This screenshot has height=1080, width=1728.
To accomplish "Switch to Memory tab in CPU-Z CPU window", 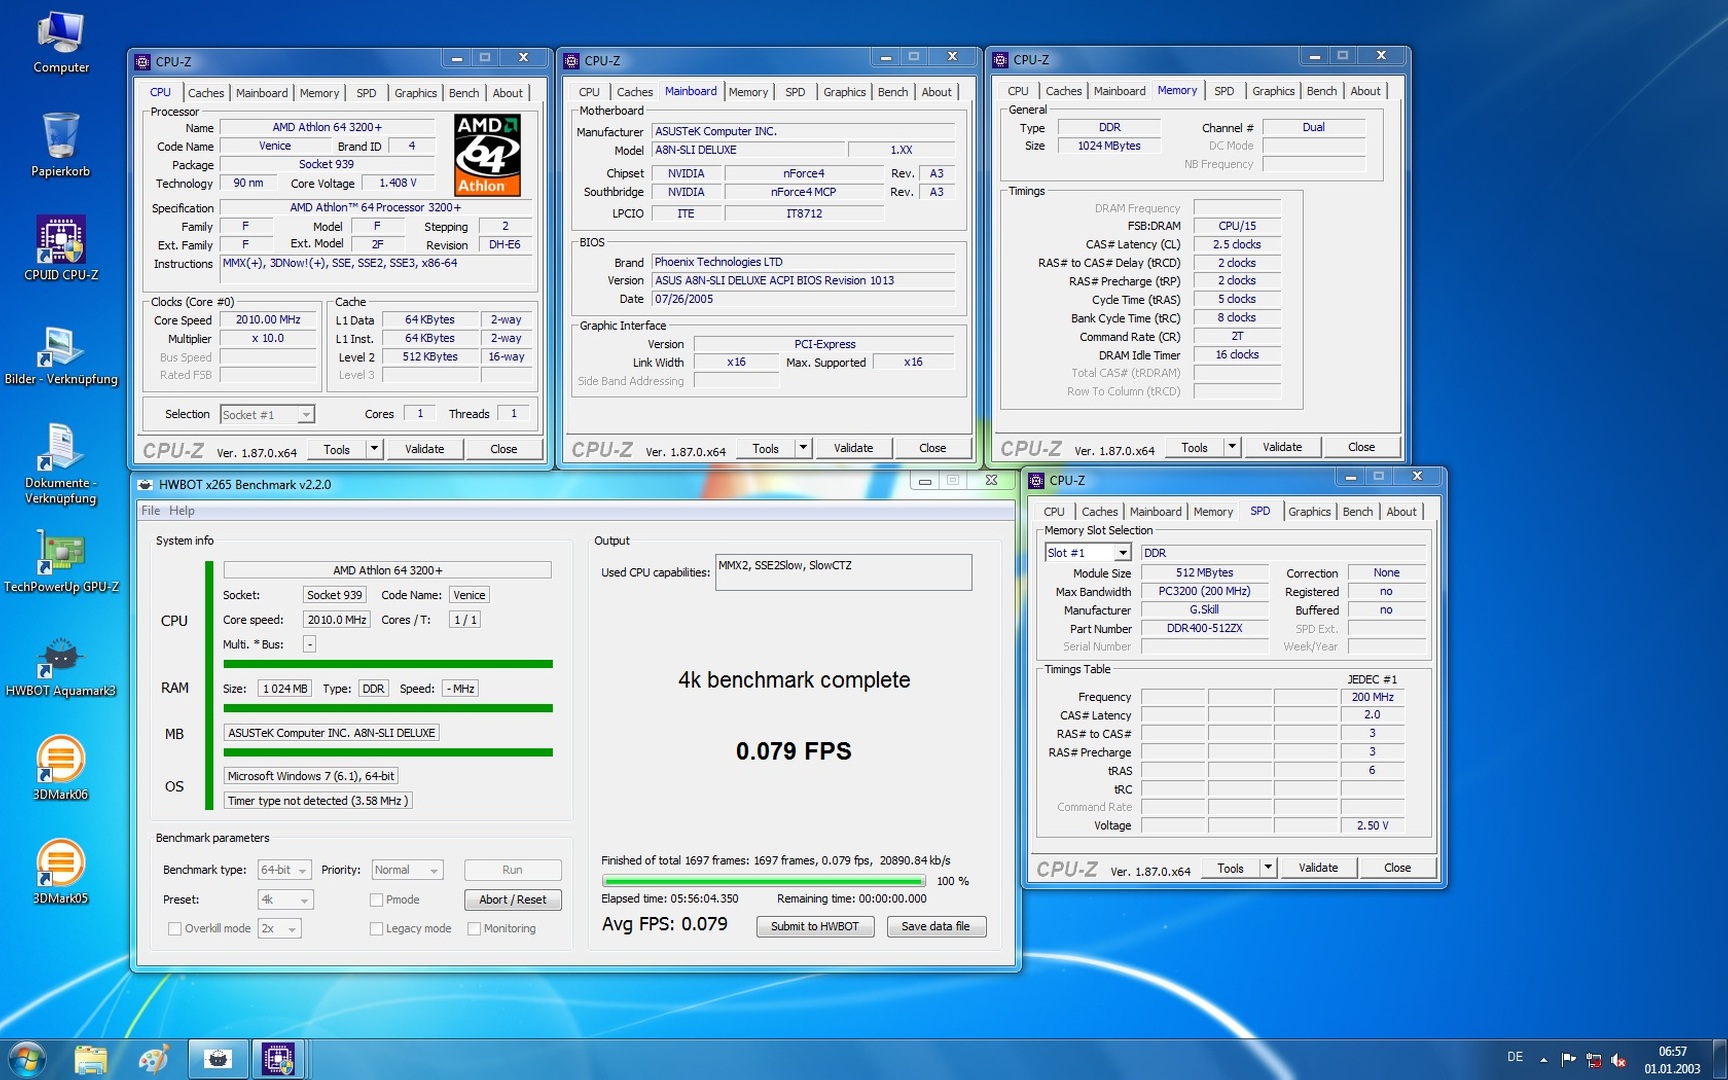I will coord(319,93).
